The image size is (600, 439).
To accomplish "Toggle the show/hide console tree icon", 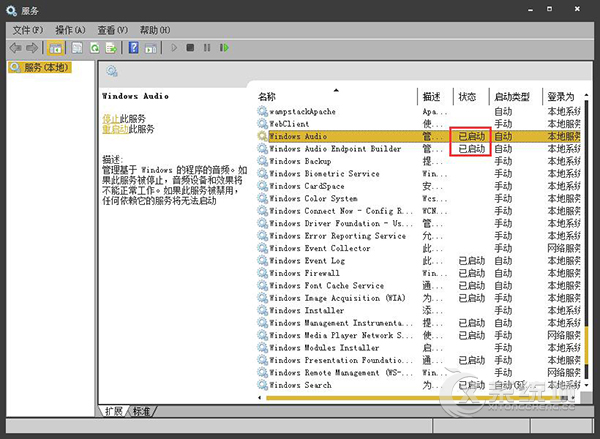I will 55,48.
